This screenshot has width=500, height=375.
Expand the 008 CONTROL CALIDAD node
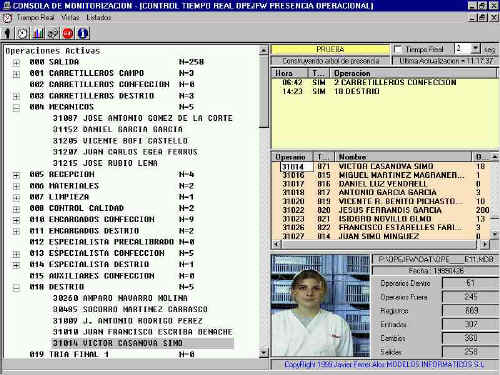pos(16,209)
